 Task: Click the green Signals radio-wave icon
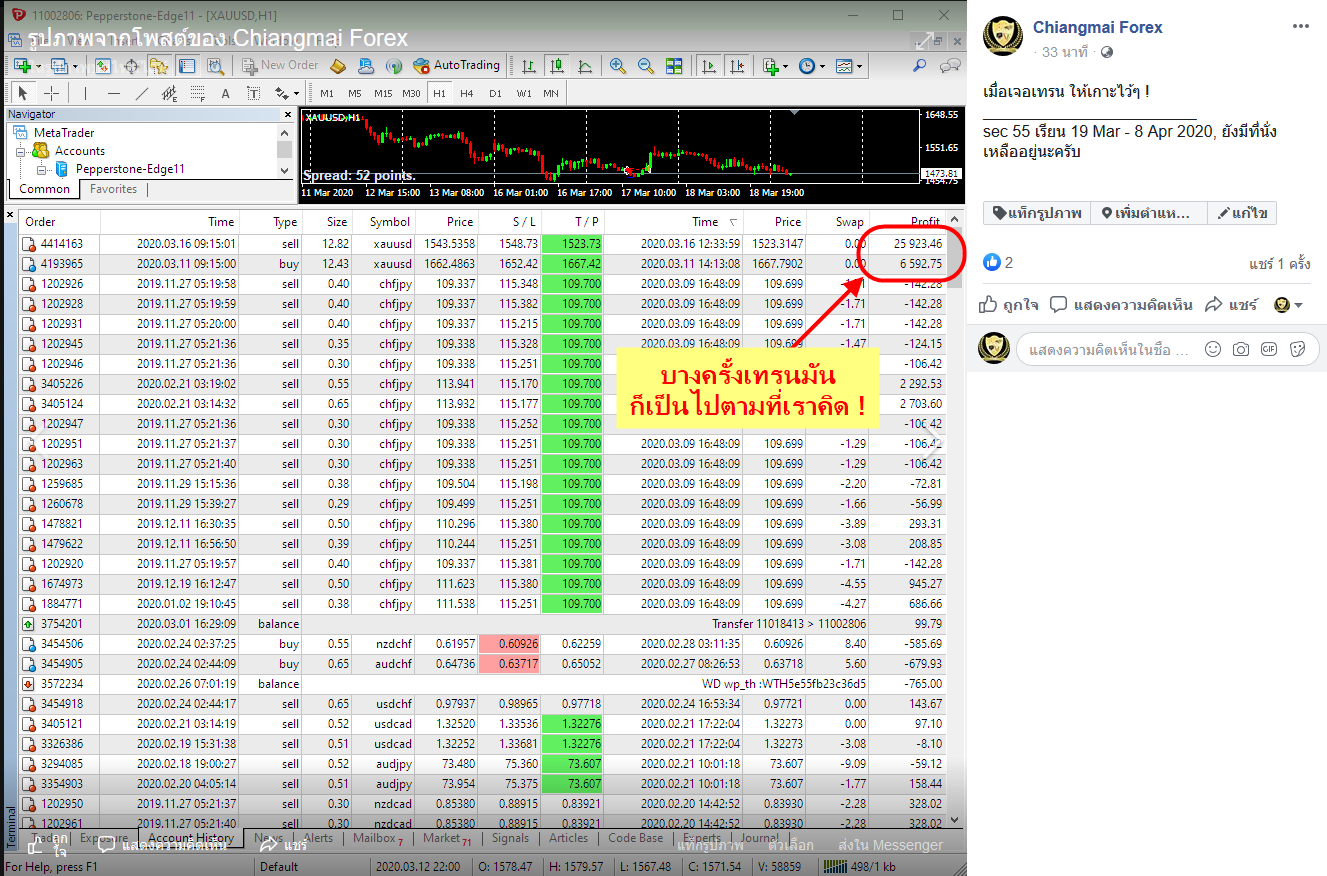tap(394, 66)
